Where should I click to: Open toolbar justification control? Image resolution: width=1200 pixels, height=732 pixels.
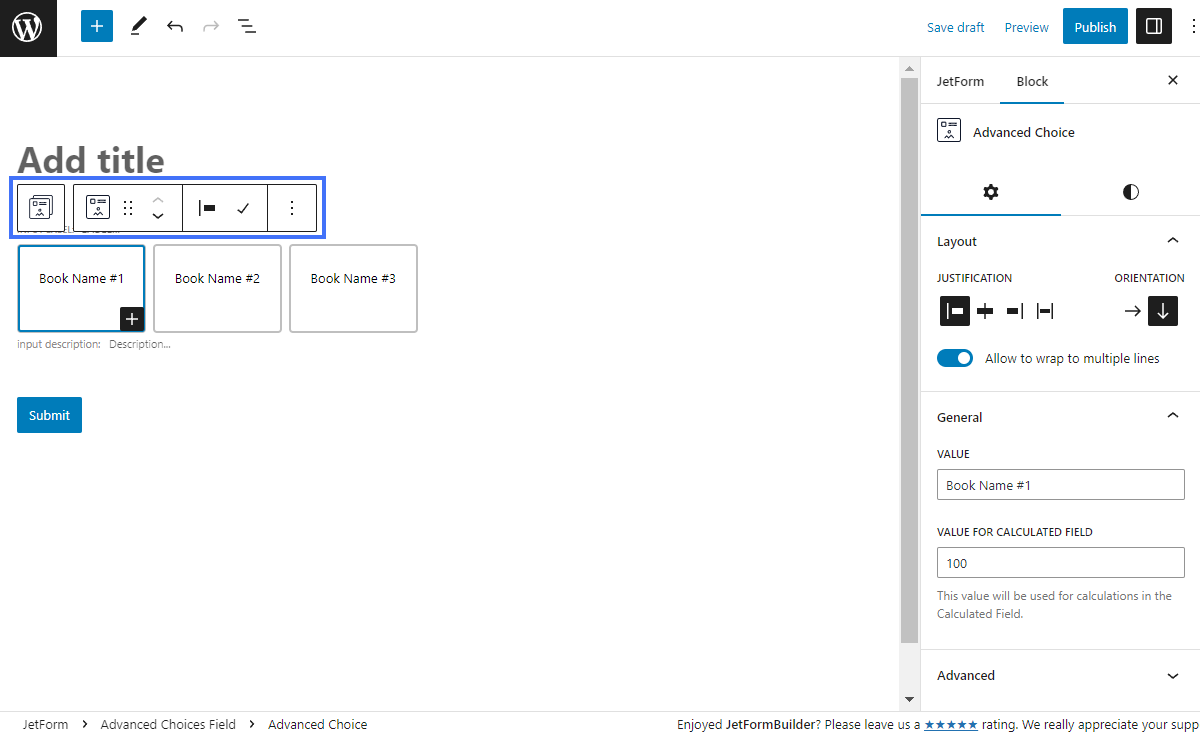207,208
